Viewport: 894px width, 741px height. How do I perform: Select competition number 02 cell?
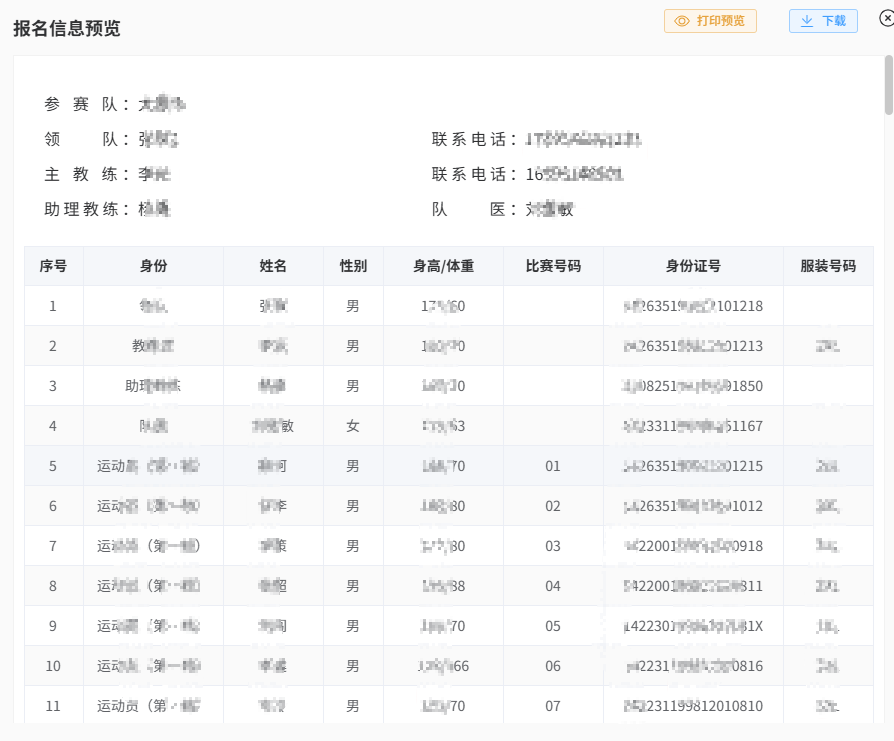click(x=553, y=506)
